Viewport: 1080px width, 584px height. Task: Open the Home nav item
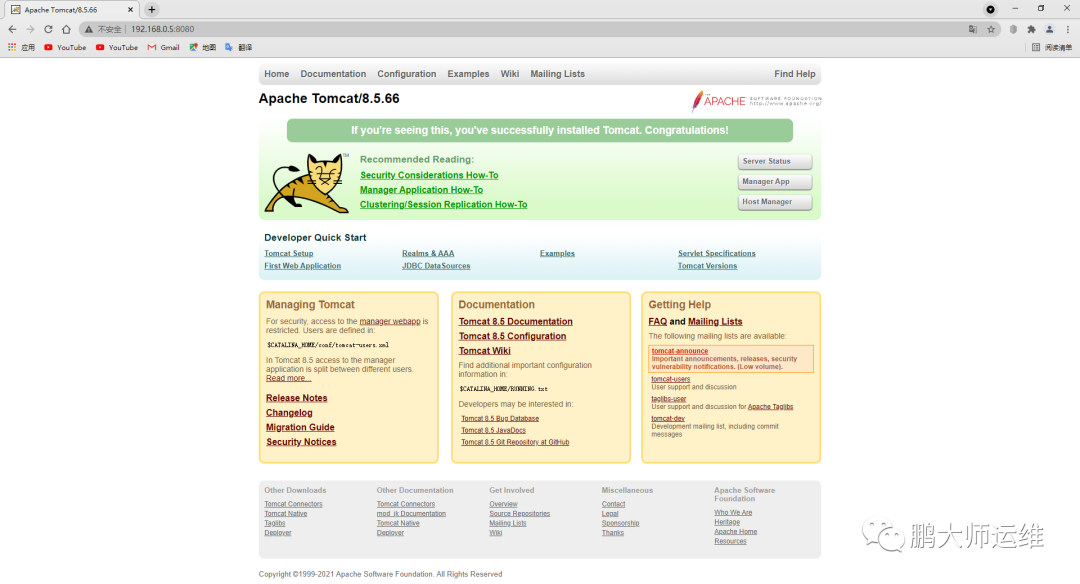pyautogui.click(x=276, y=74)
